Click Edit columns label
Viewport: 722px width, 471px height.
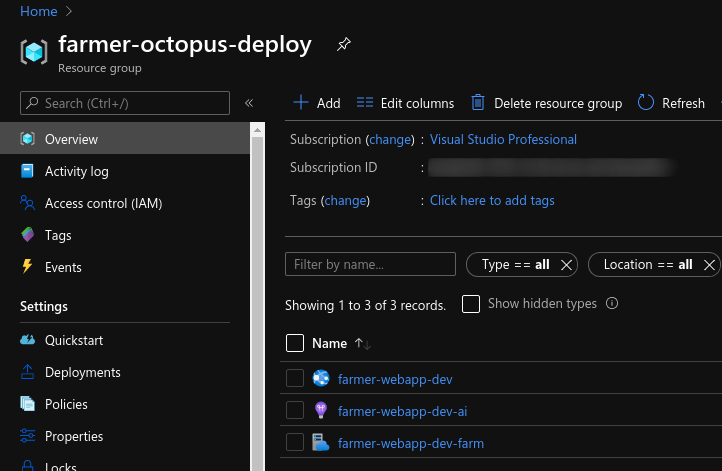[x=417, y=103]
